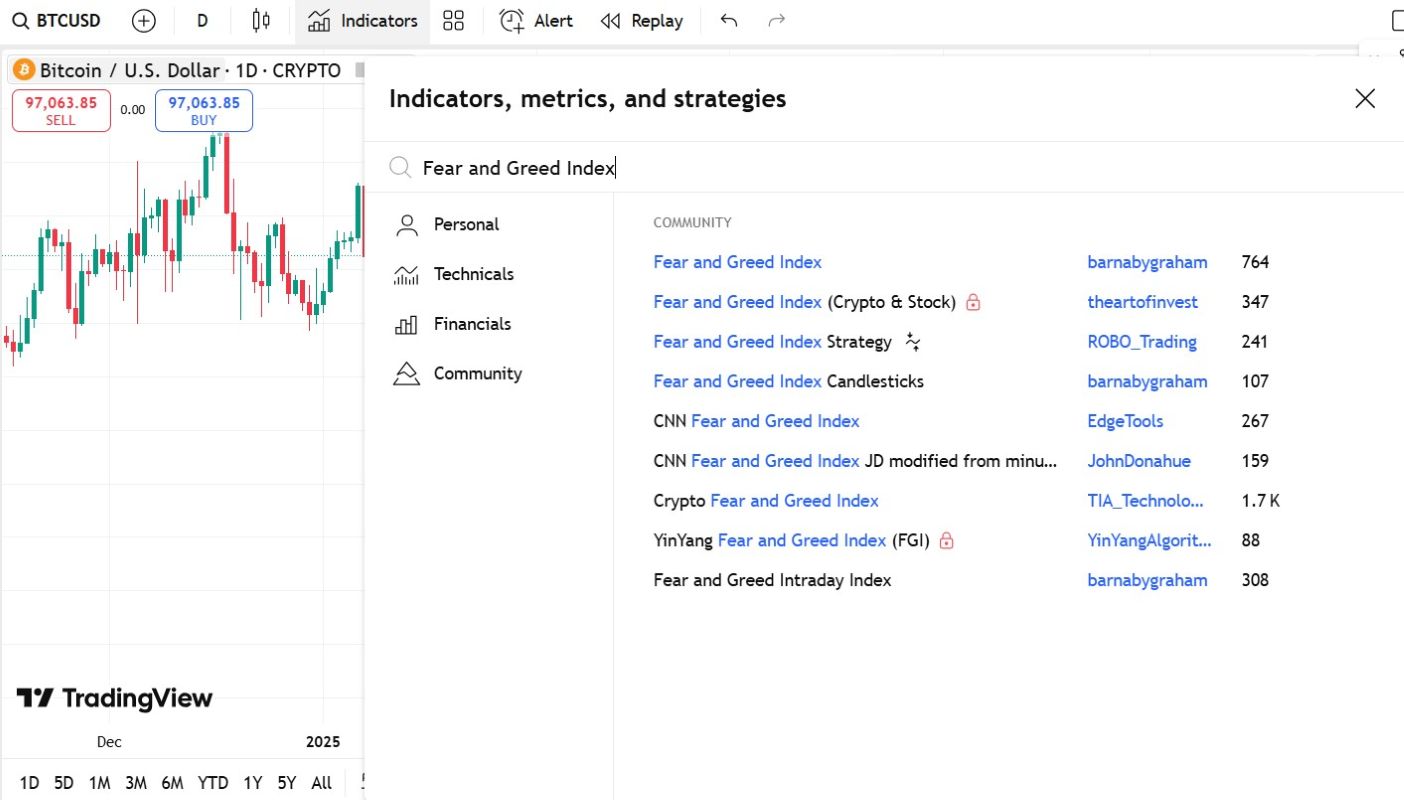1404x800 pixels.
Task: Click the add symbol plus icon
Action: click(144, 20)
